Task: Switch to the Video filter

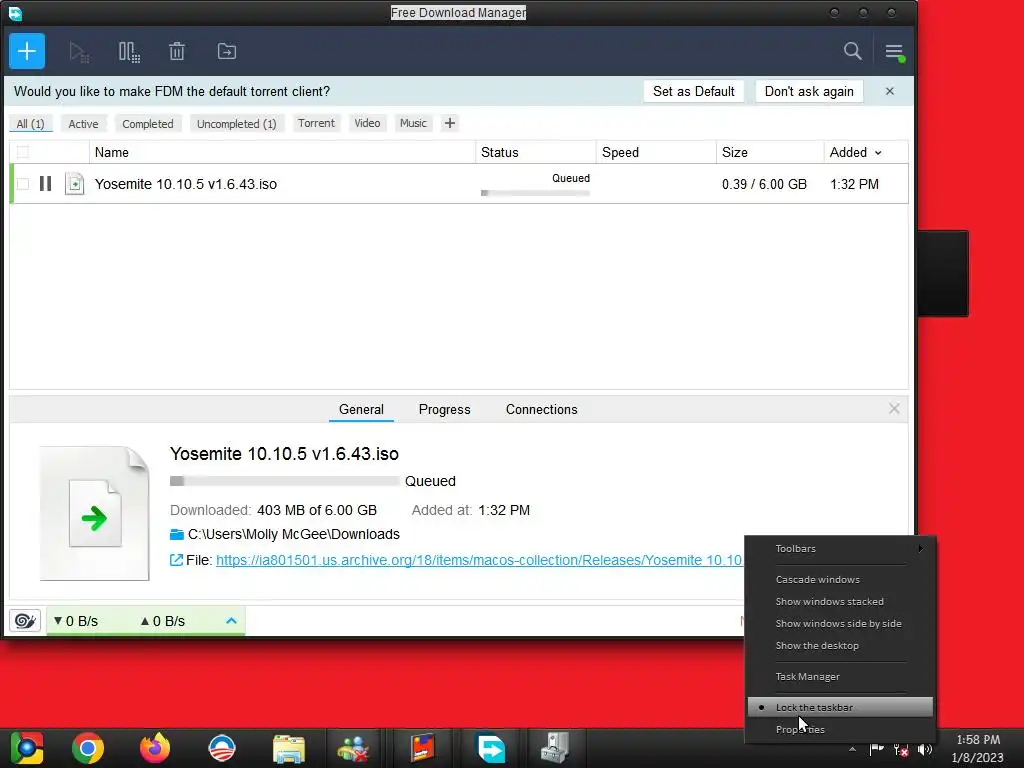Action: tap(367, 123)
